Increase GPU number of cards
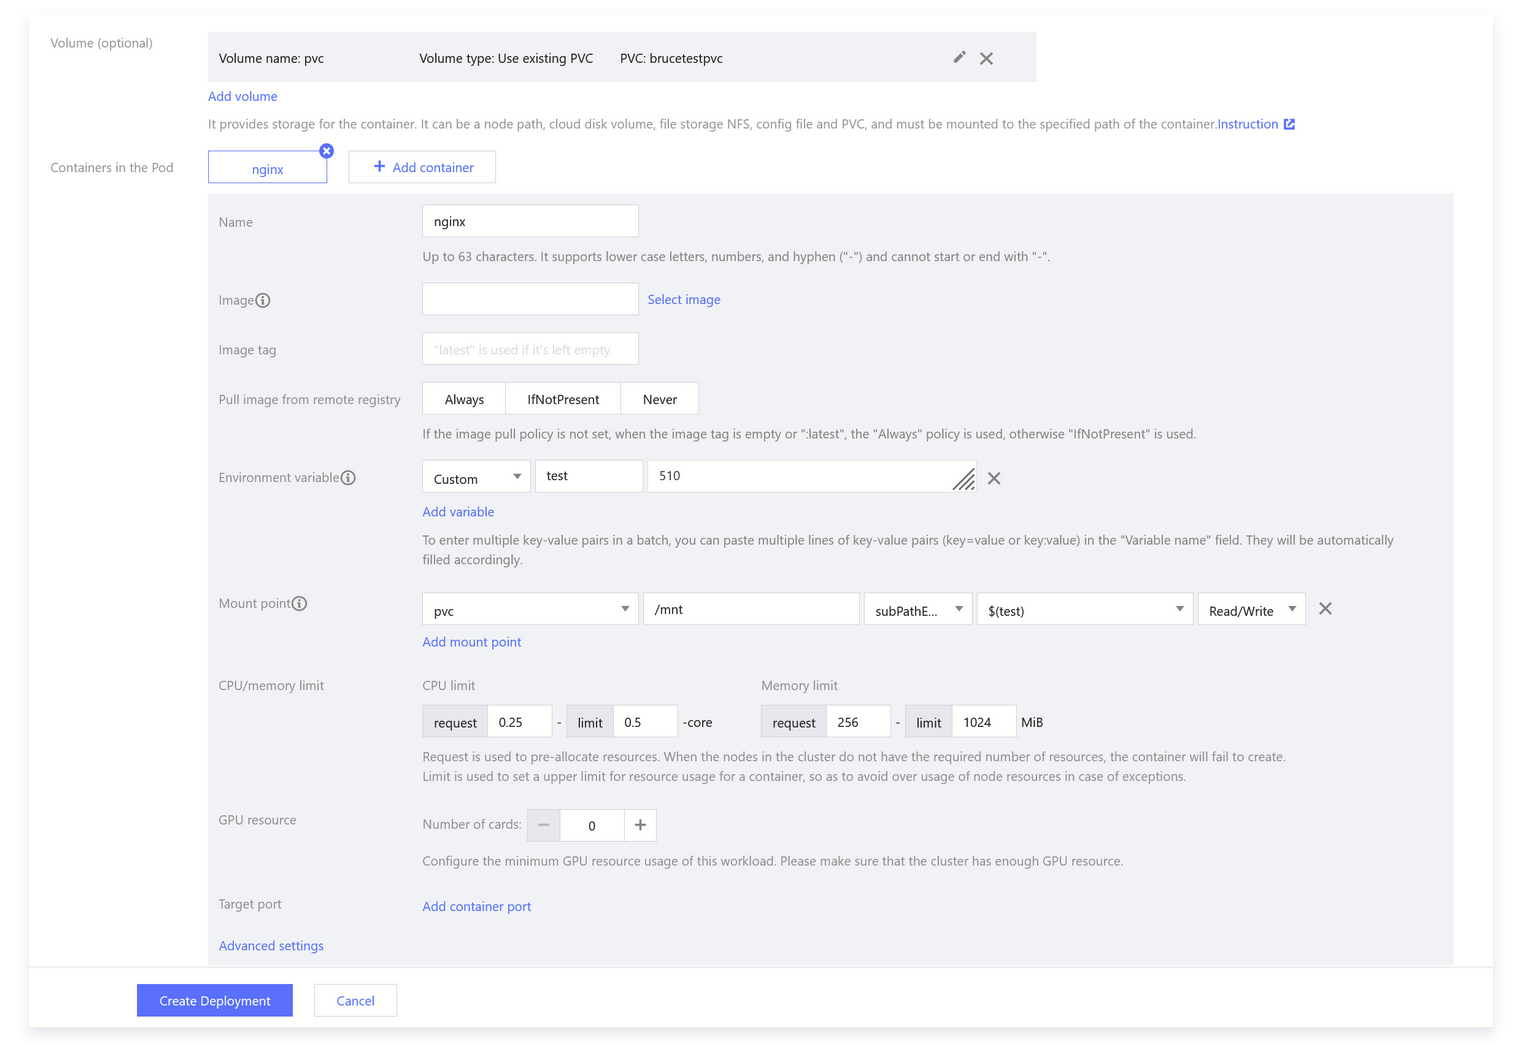 (640, 825)
